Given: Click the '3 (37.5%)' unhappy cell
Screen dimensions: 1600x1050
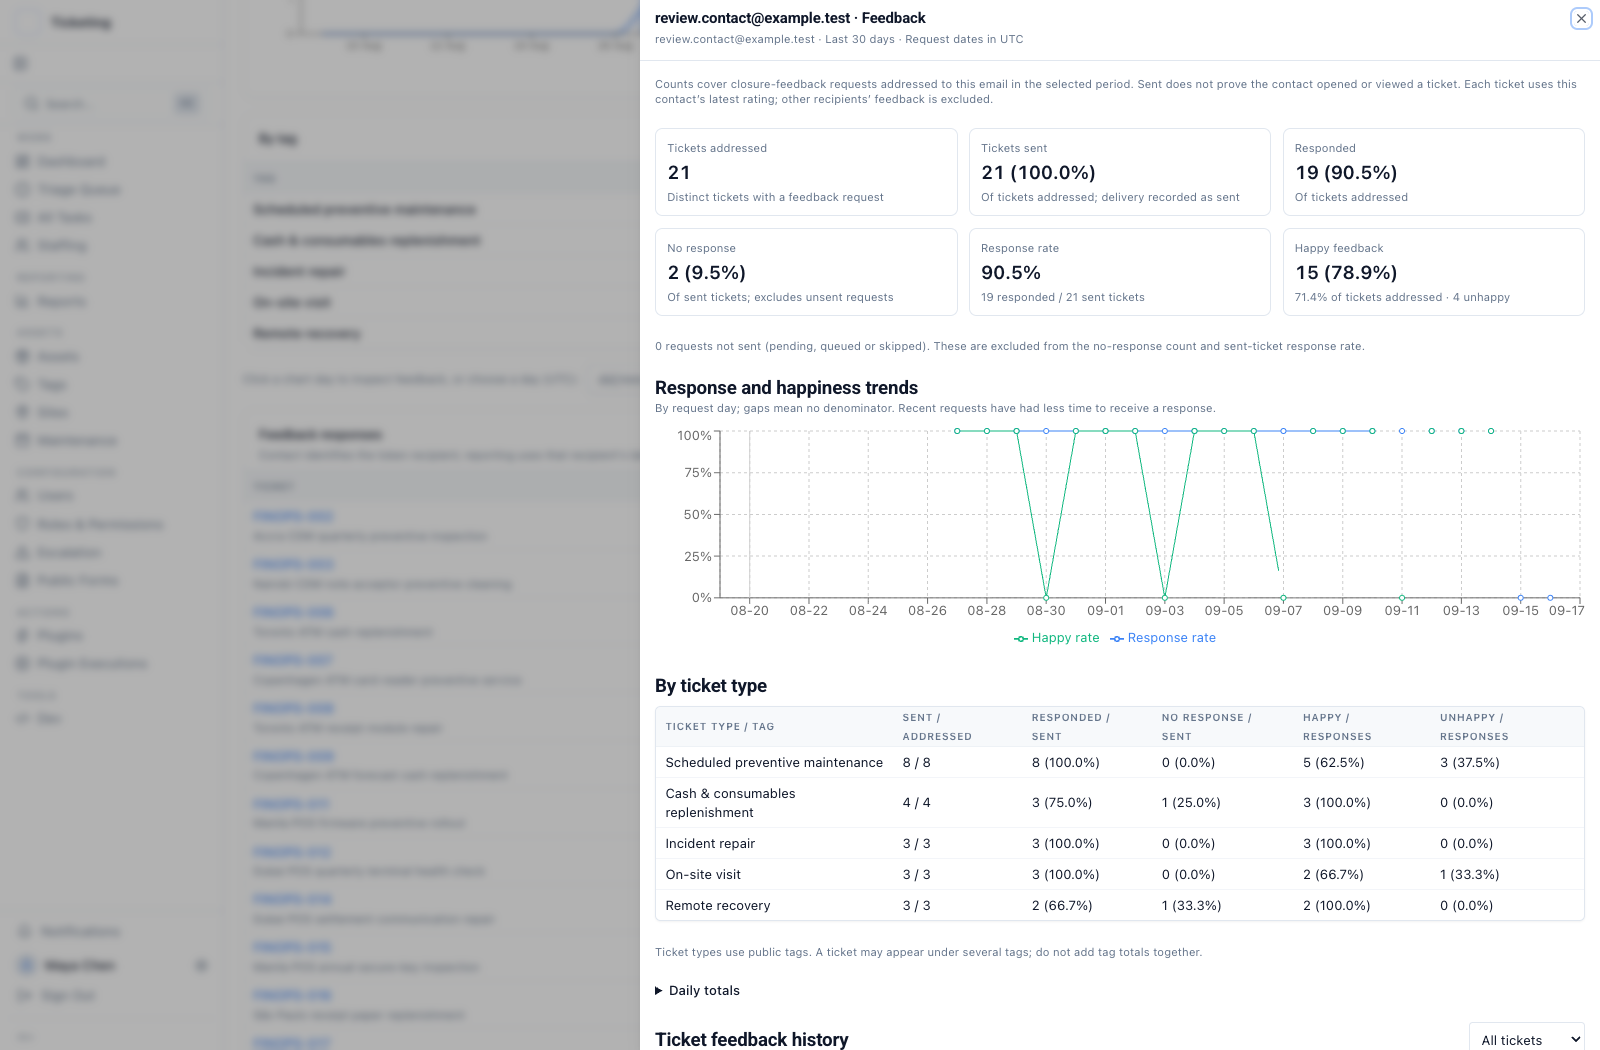Looking at the screenshot, I should (1471, 763).
